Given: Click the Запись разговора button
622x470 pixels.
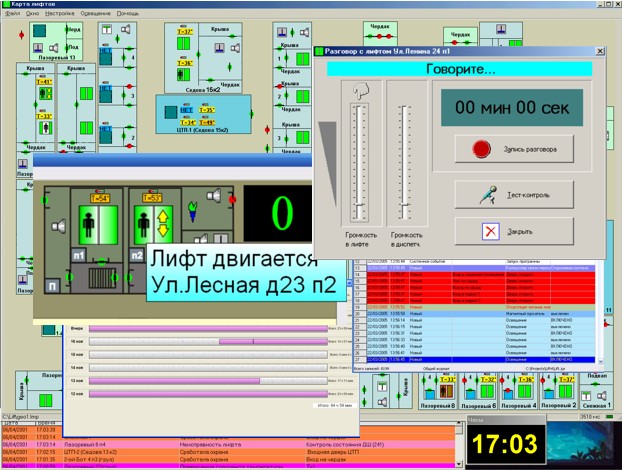Looking at the screenshot, I should [513, 149].
